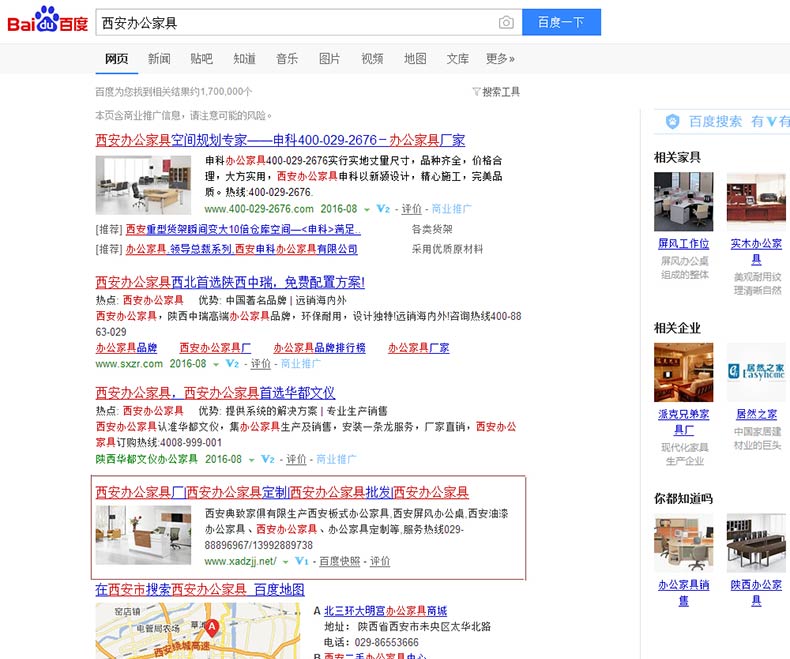Click the 办公家具厂家 sublink
The image size is (790, 659).
(x=418, y=348)
